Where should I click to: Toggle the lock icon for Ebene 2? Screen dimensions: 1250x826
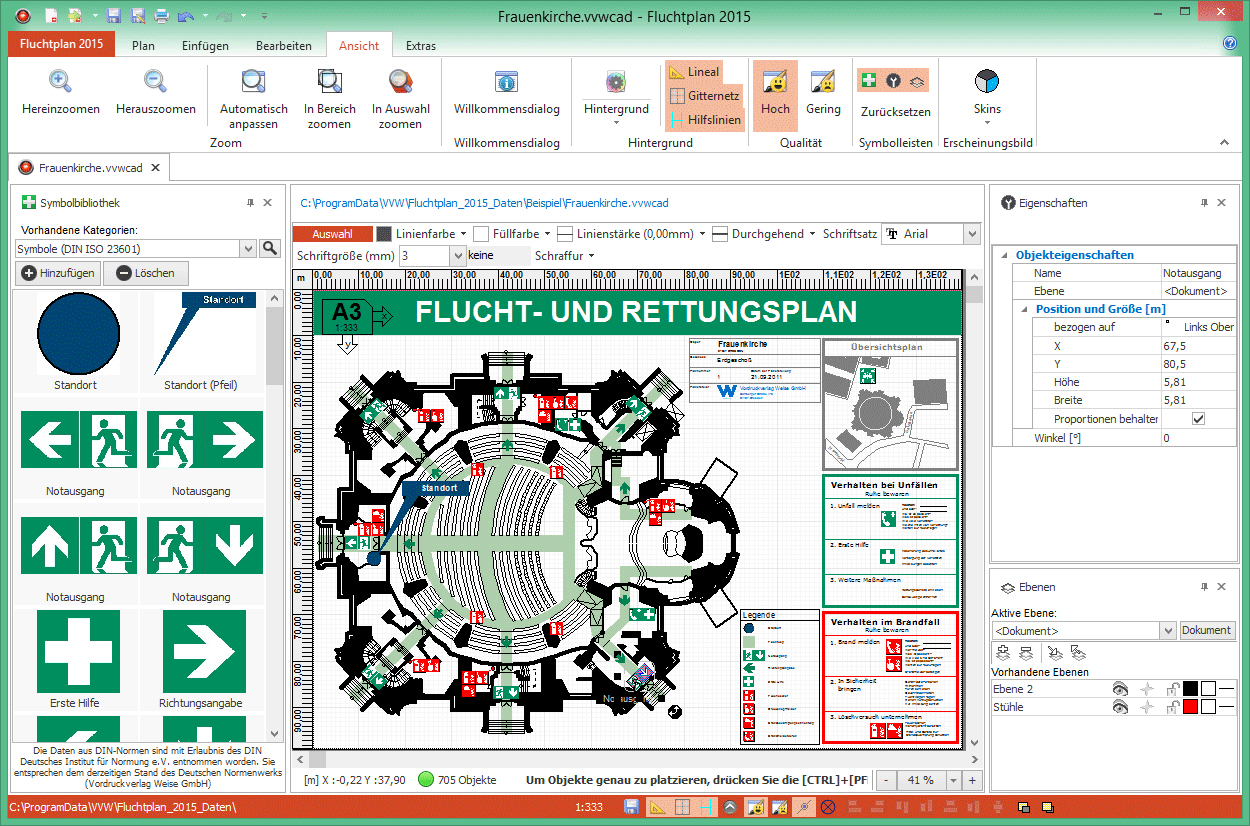pos(1172,689)
